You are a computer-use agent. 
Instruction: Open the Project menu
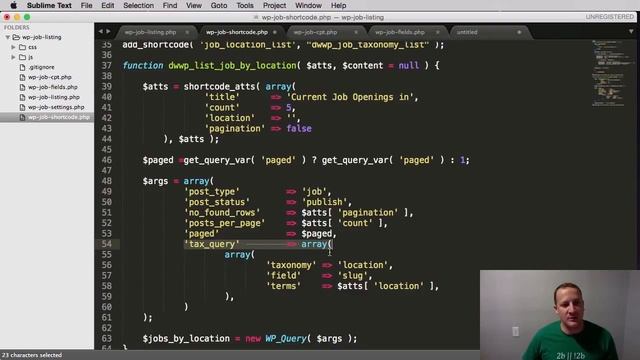(x=274, y=5)
